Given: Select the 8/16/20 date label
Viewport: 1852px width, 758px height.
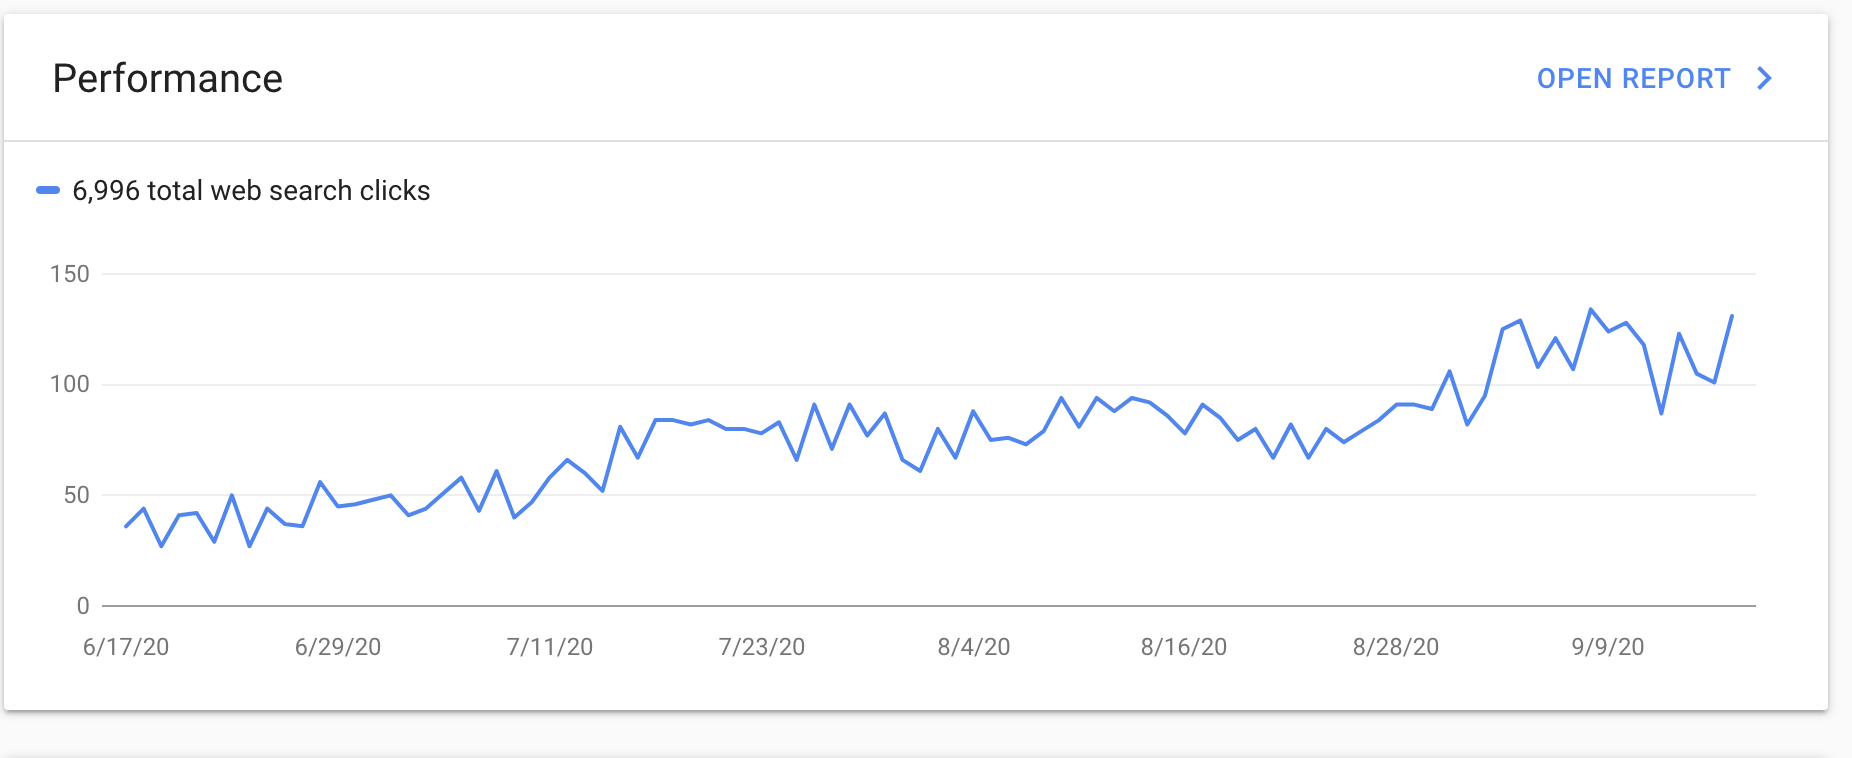Looking at the screenshot, I should click(x=1184, y=647).
